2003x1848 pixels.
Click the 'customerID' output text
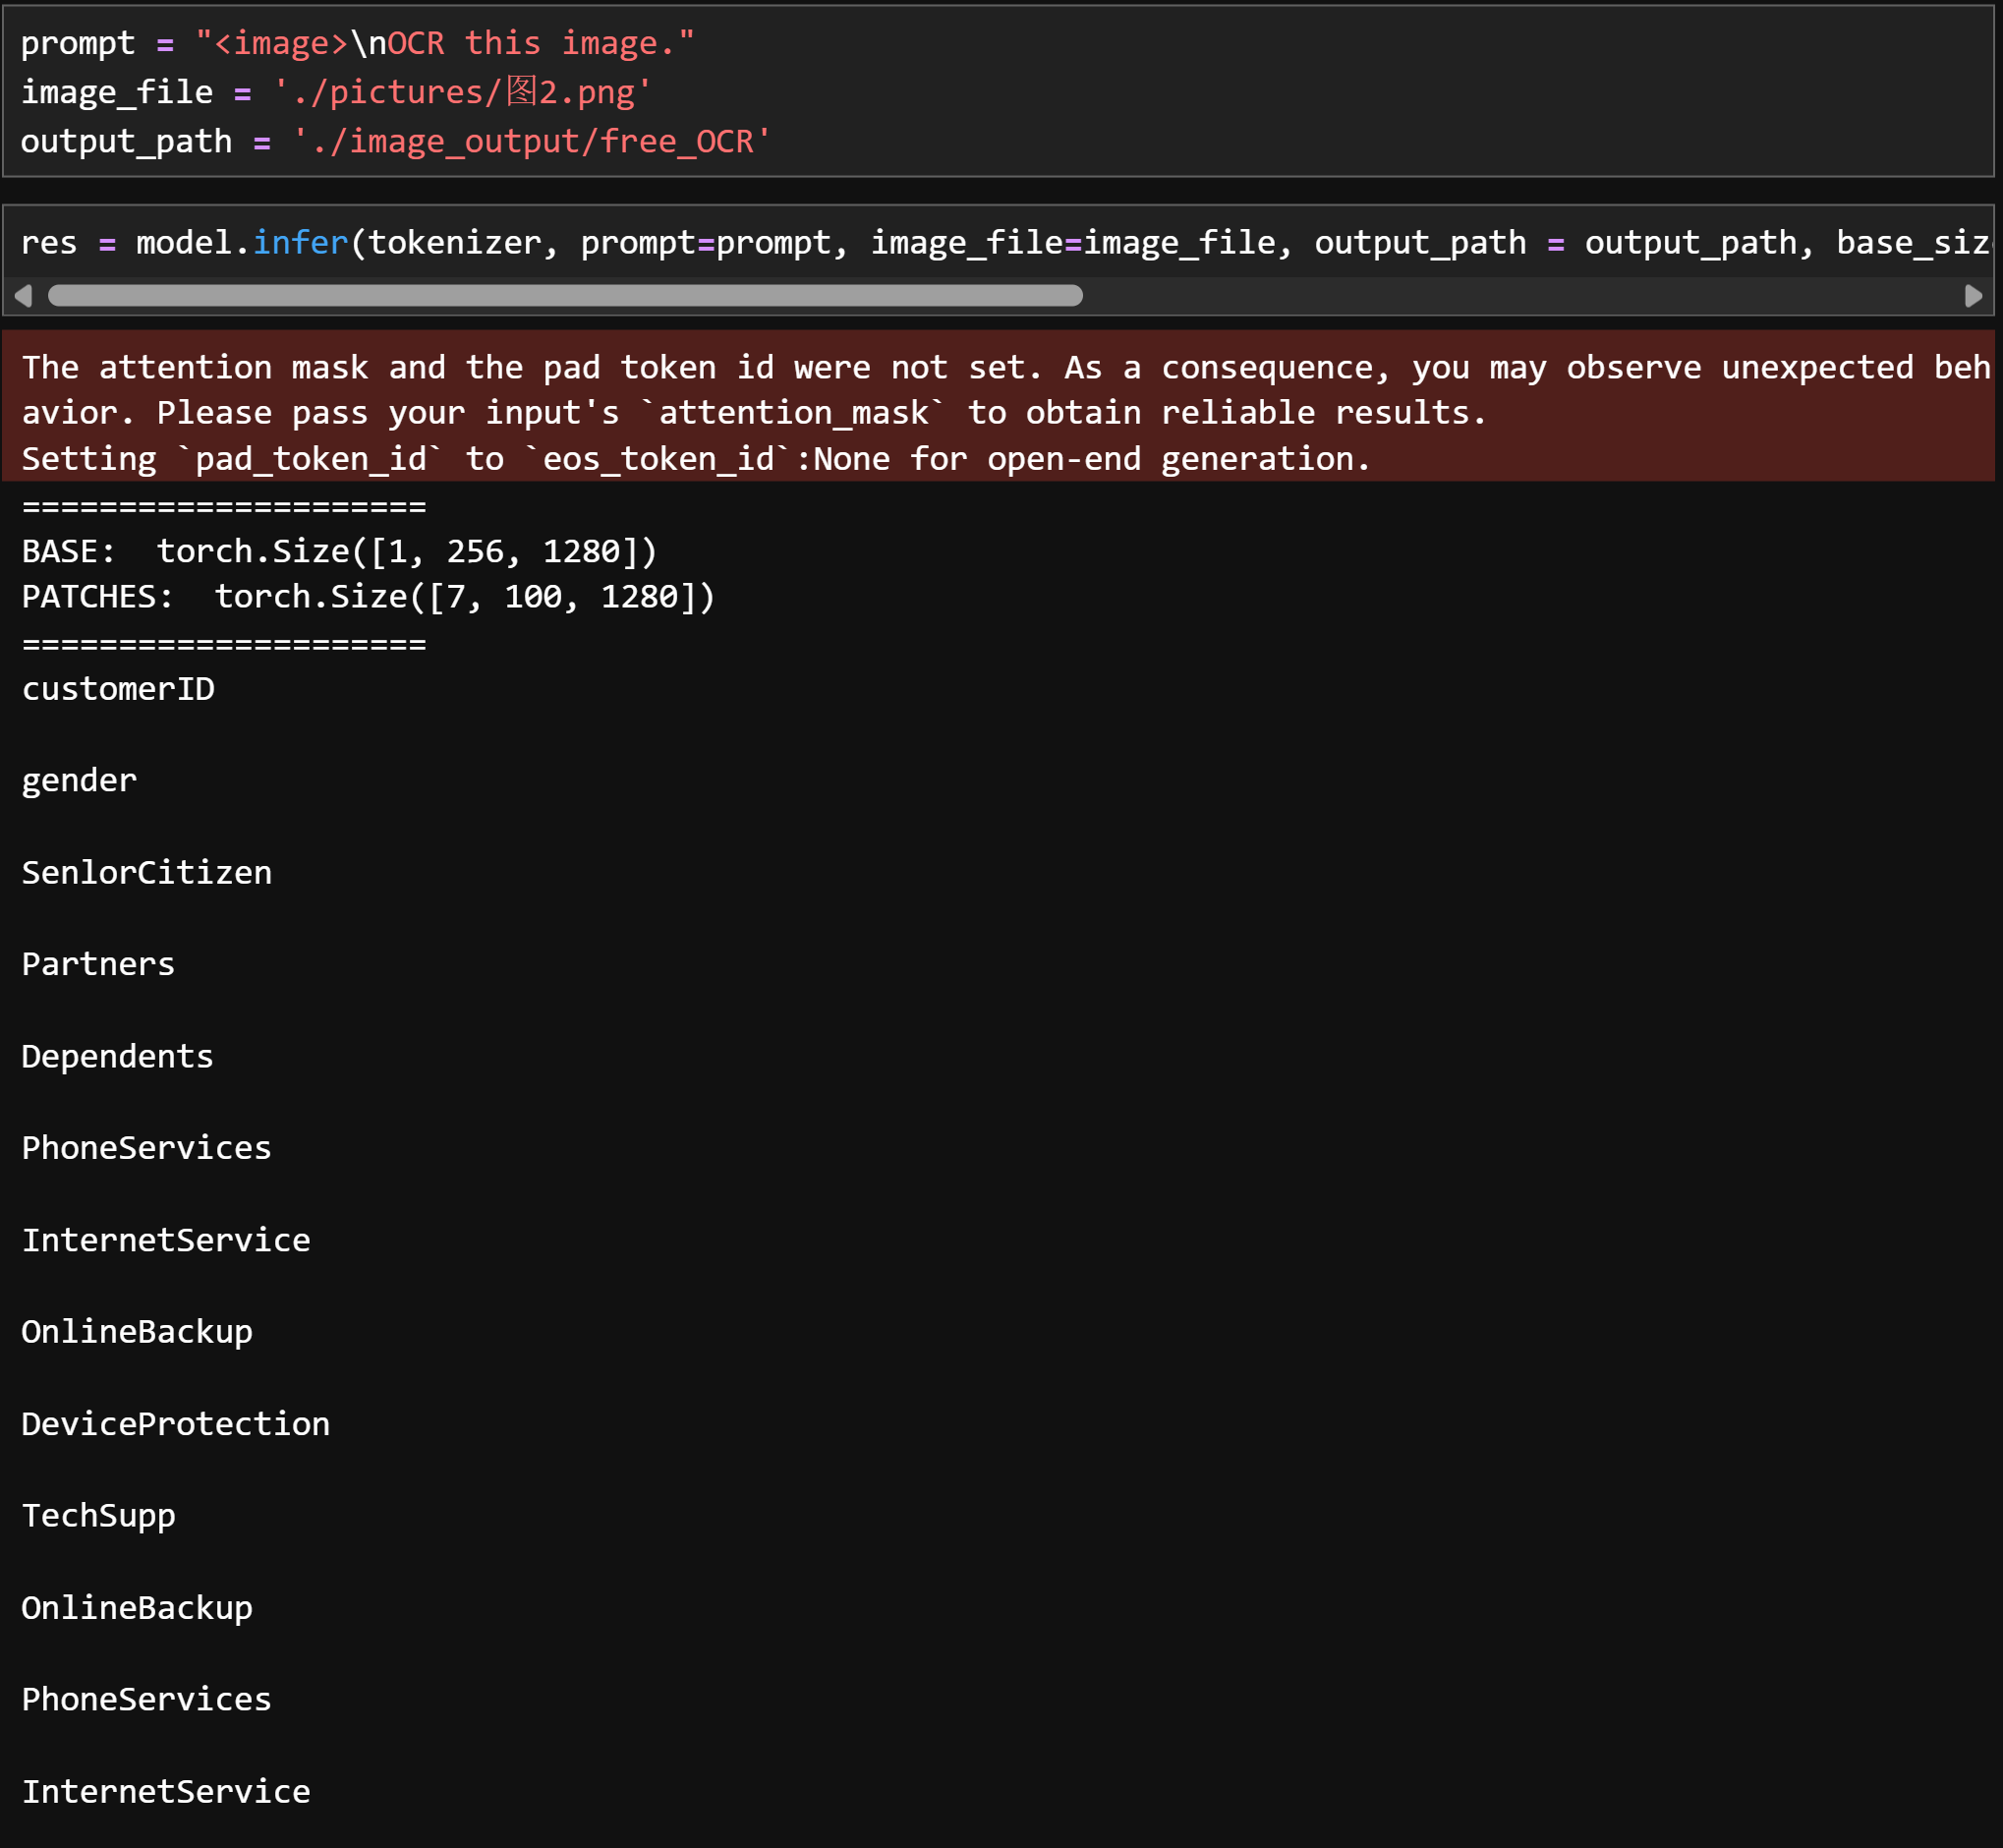tap(118, 688)
